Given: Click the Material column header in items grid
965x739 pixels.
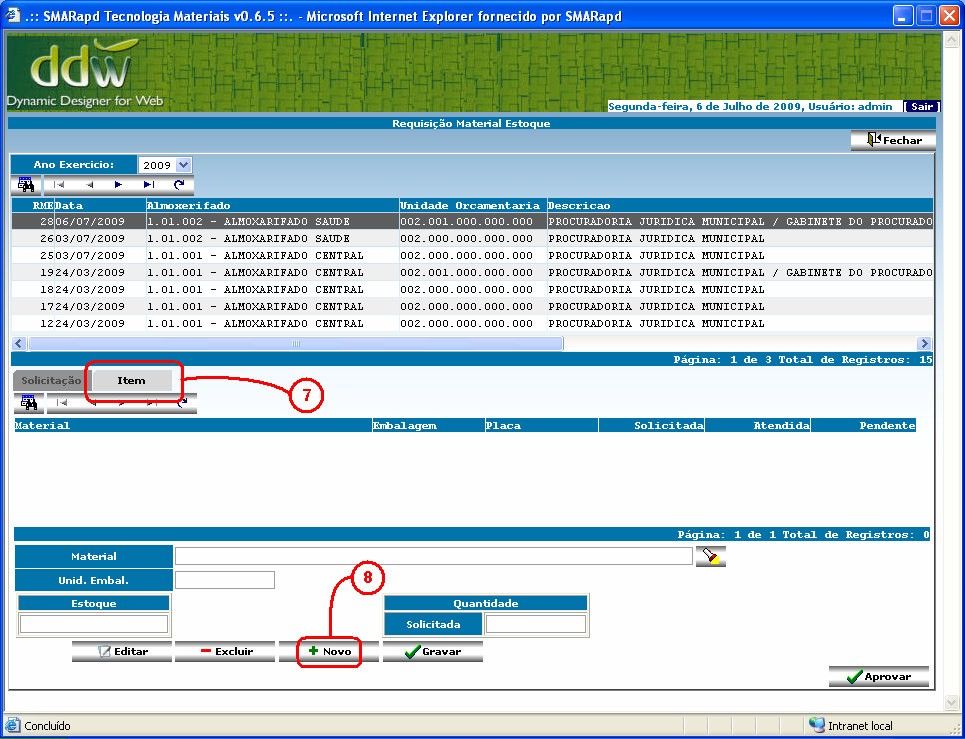Looking at the screenshot, I should click(x=193, y=425).
